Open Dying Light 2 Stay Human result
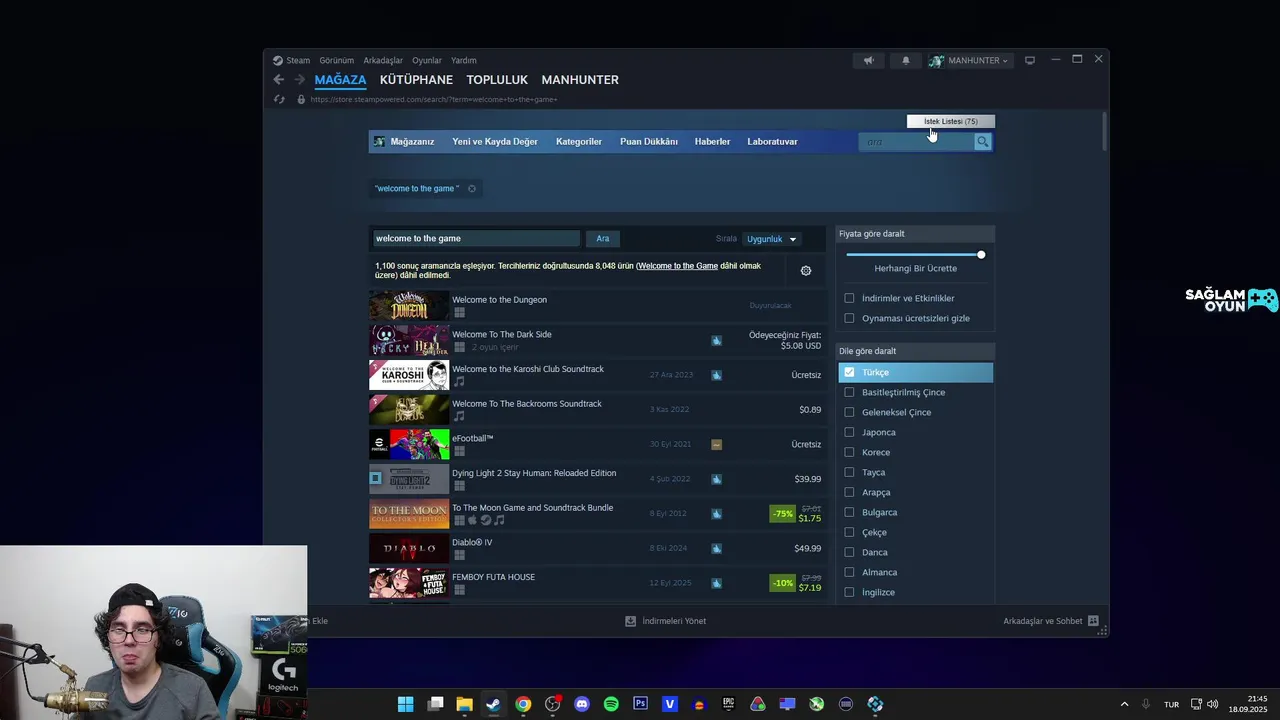 [x=597, y=479]
